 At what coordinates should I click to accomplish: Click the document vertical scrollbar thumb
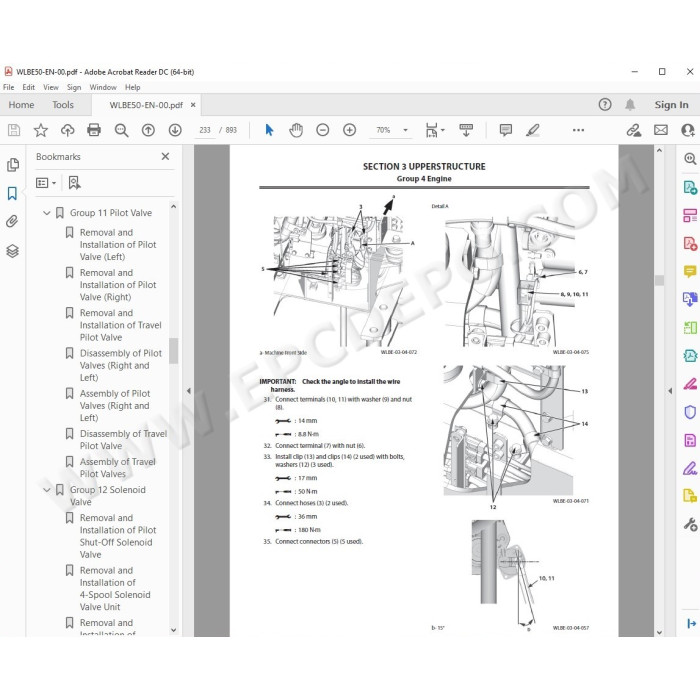tap(659, 280)
